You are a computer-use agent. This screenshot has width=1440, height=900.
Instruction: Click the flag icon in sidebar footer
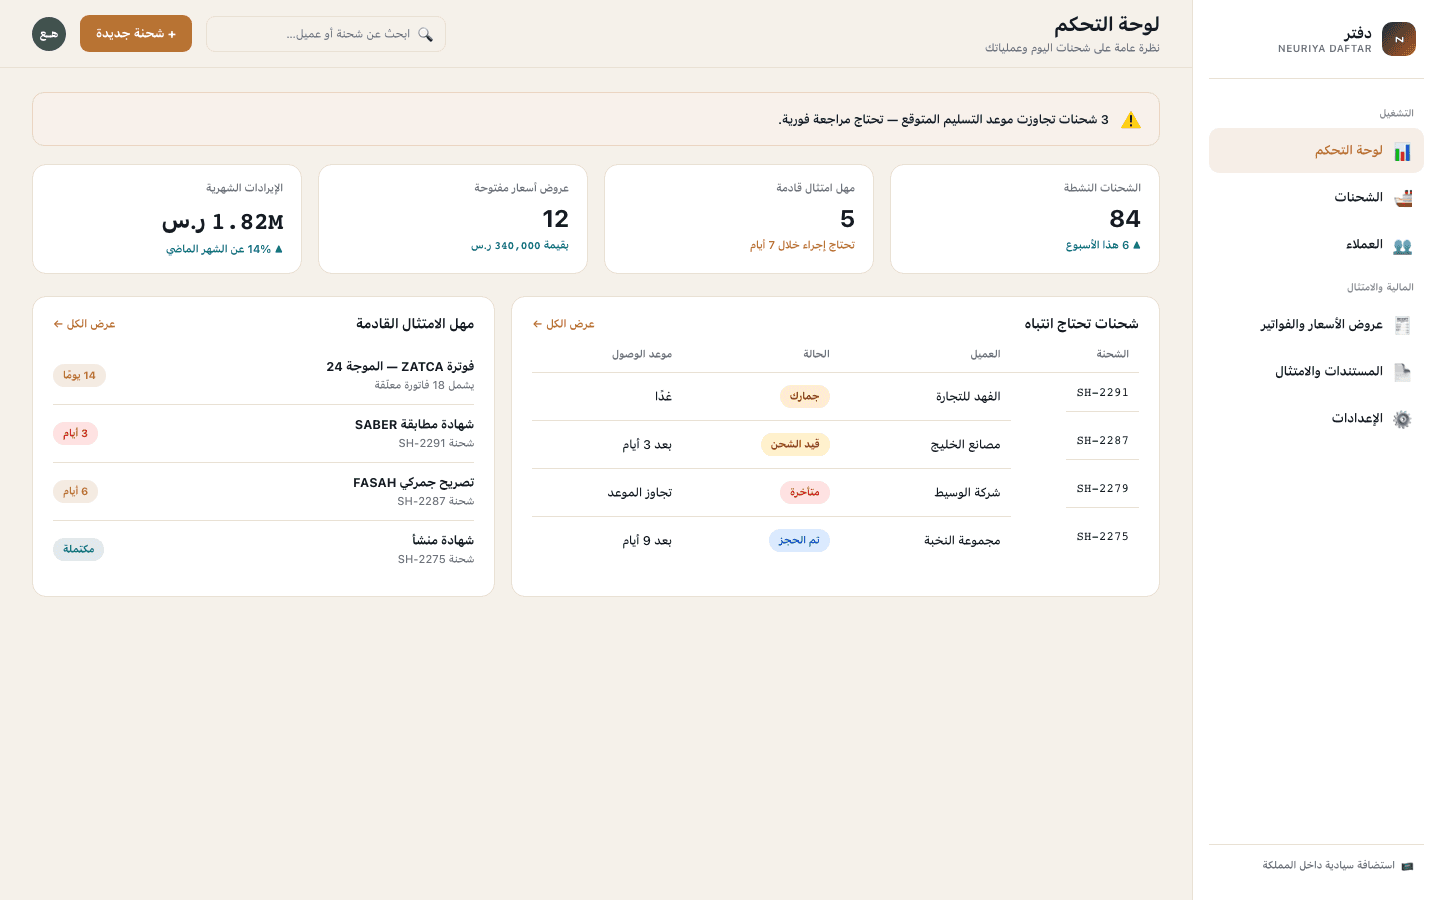tap(1407, 866)
